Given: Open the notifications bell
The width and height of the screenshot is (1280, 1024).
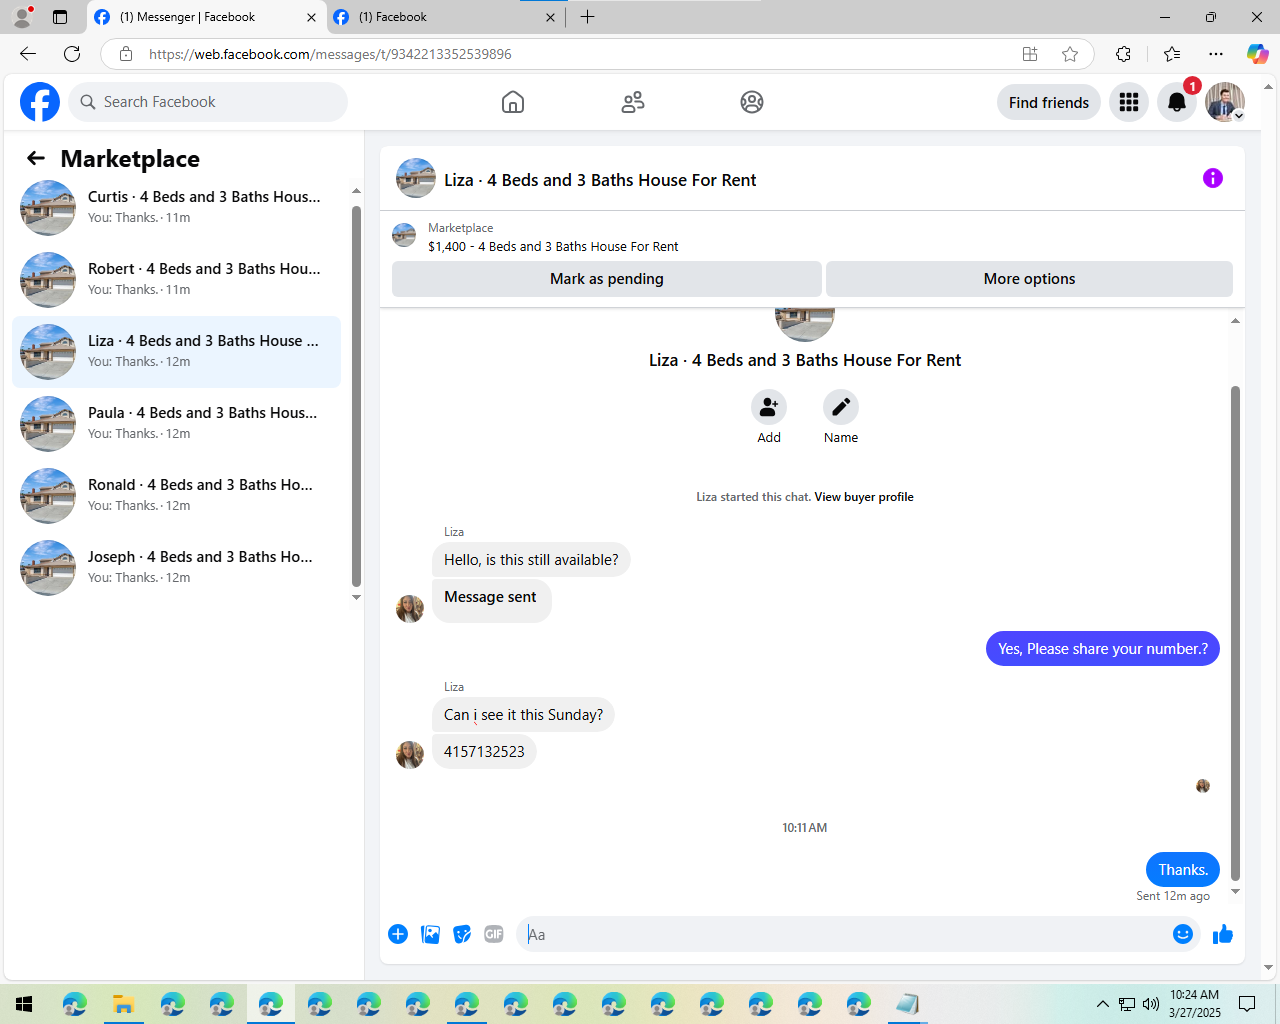Looking at the screenshot, I should pos(1177,102).
